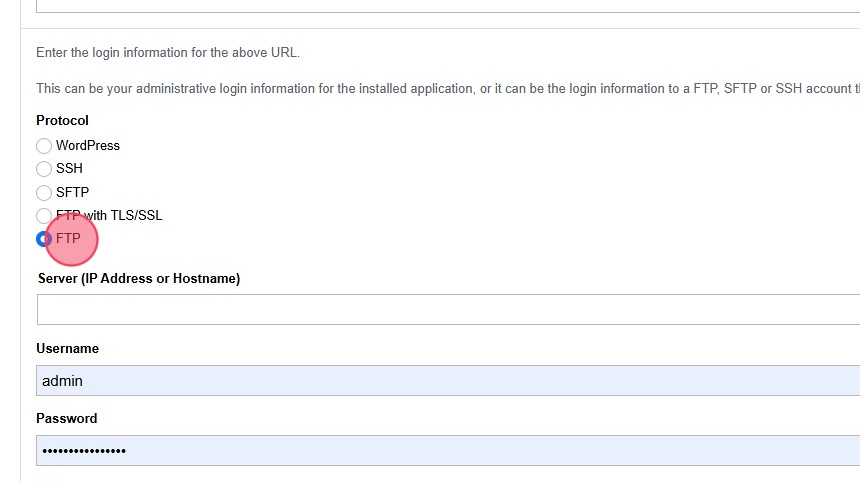Click the Password field label
Screen dimensions: 860x481
point(66,419)
